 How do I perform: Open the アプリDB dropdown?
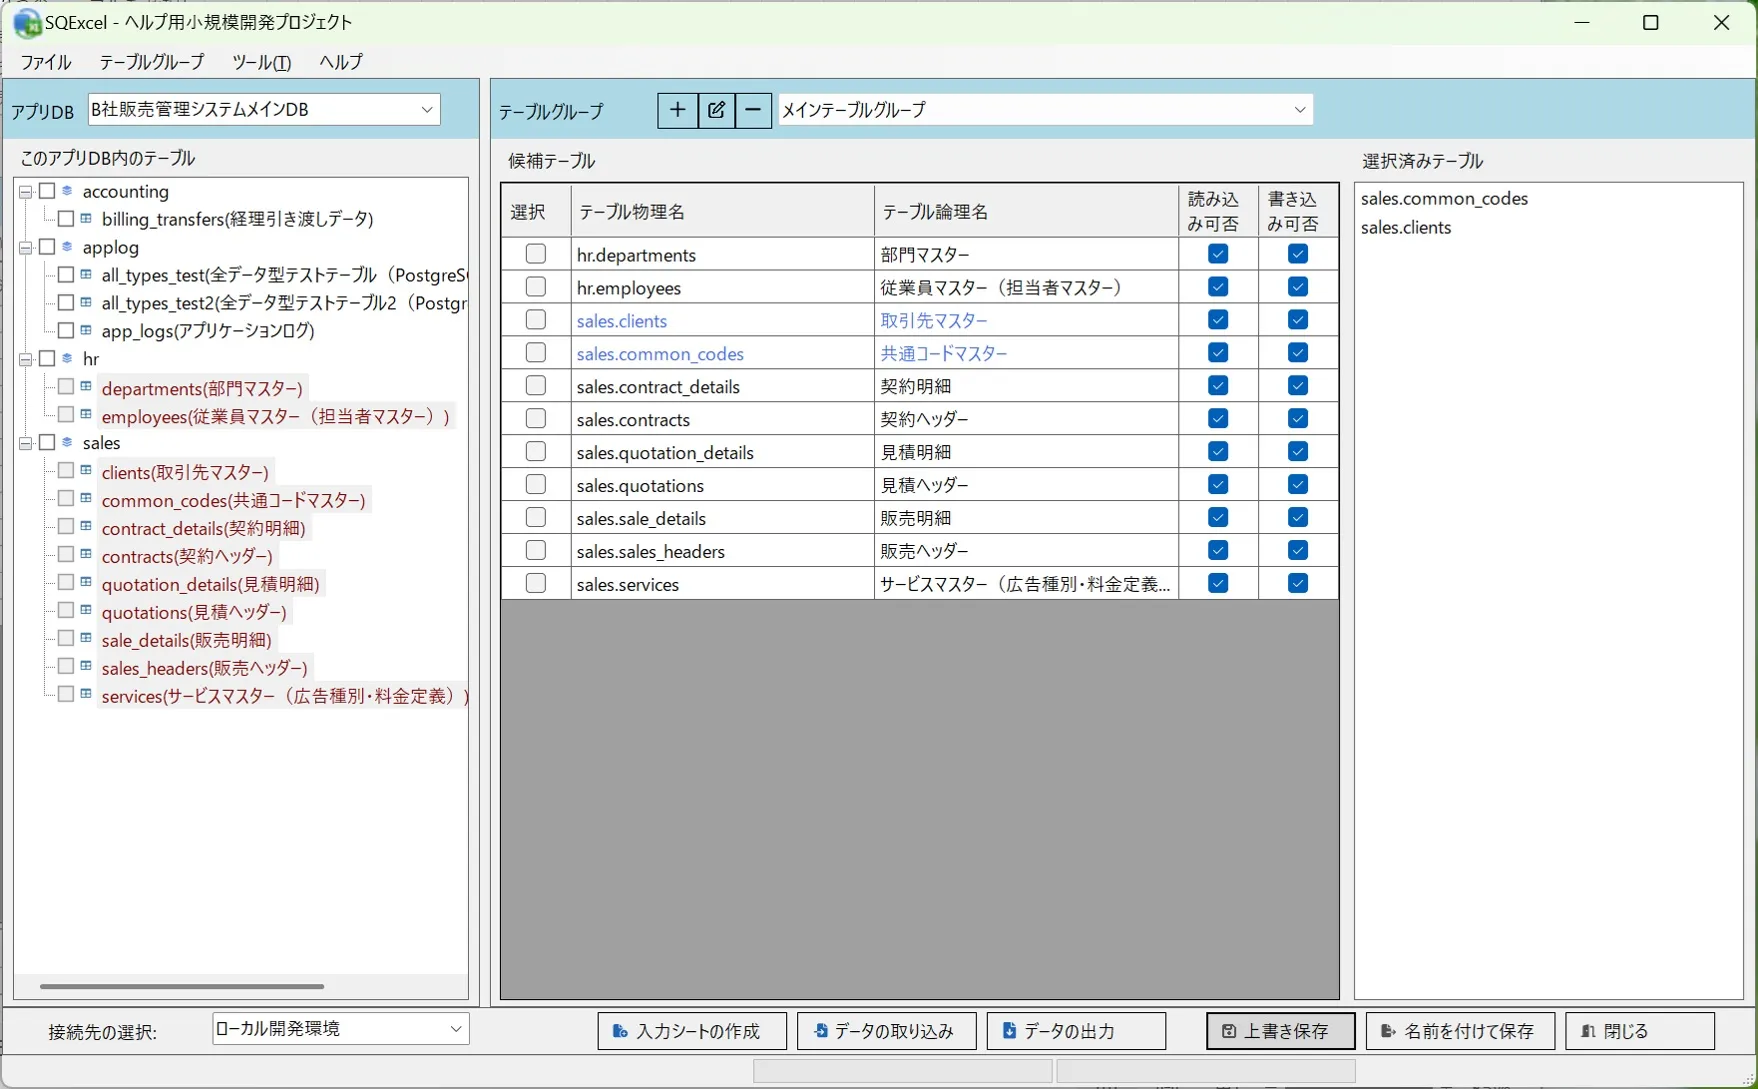click(x=264, y=110)
